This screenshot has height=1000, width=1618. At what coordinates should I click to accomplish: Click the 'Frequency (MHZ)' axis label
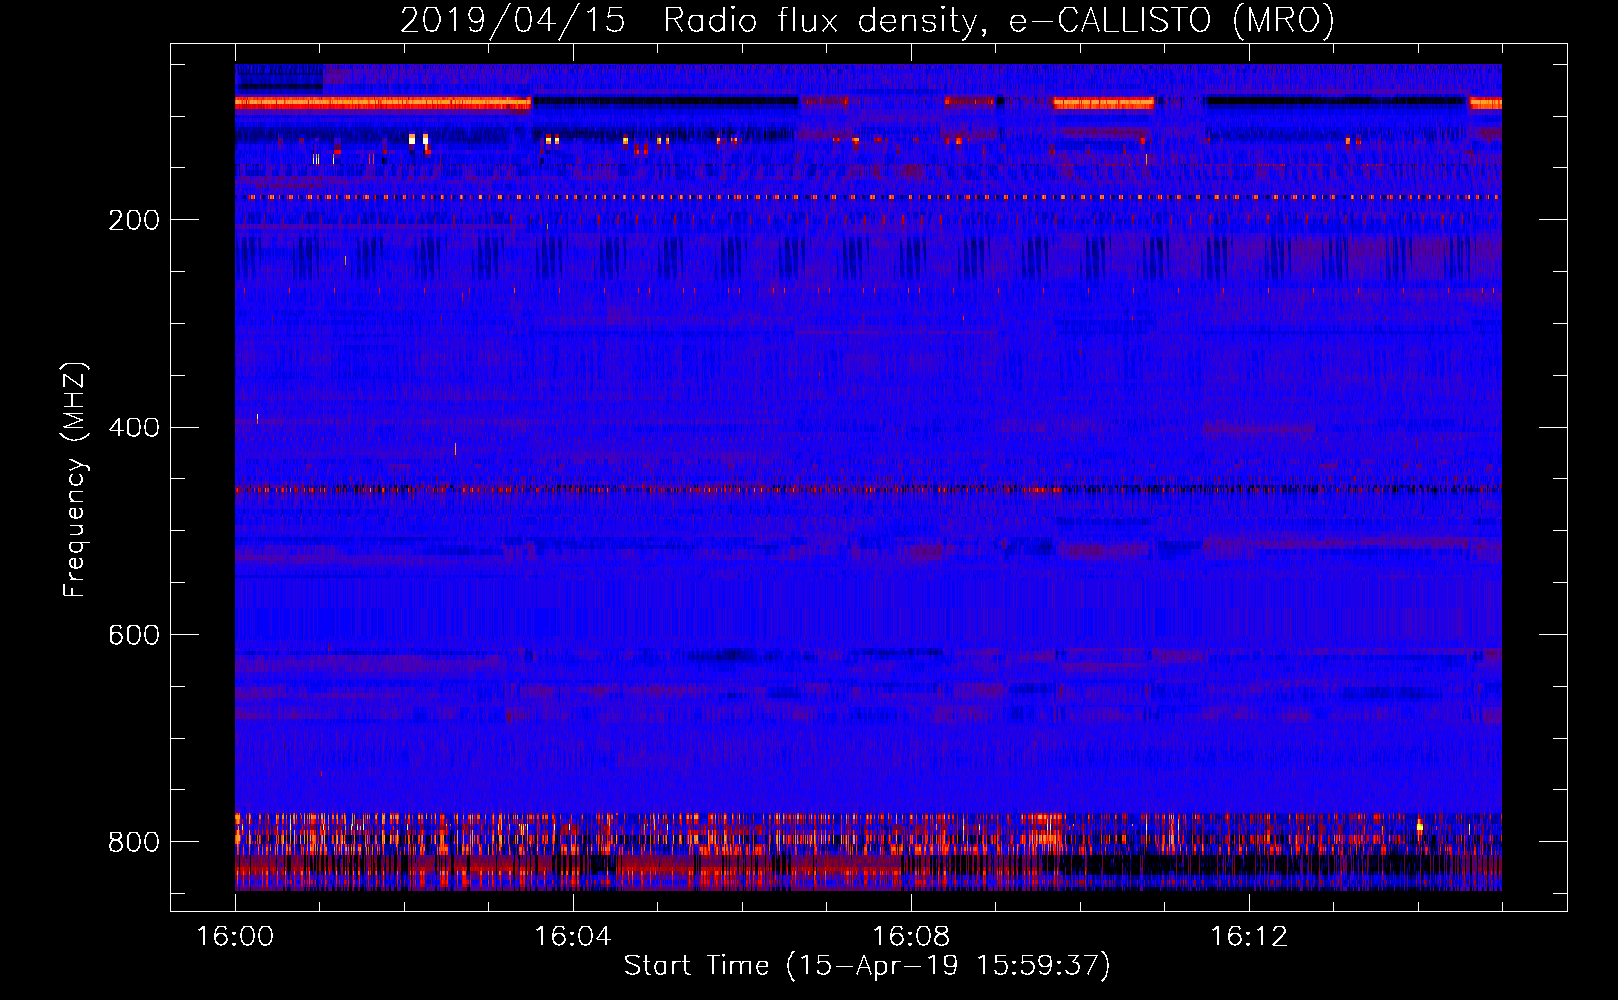coord(74,480)
